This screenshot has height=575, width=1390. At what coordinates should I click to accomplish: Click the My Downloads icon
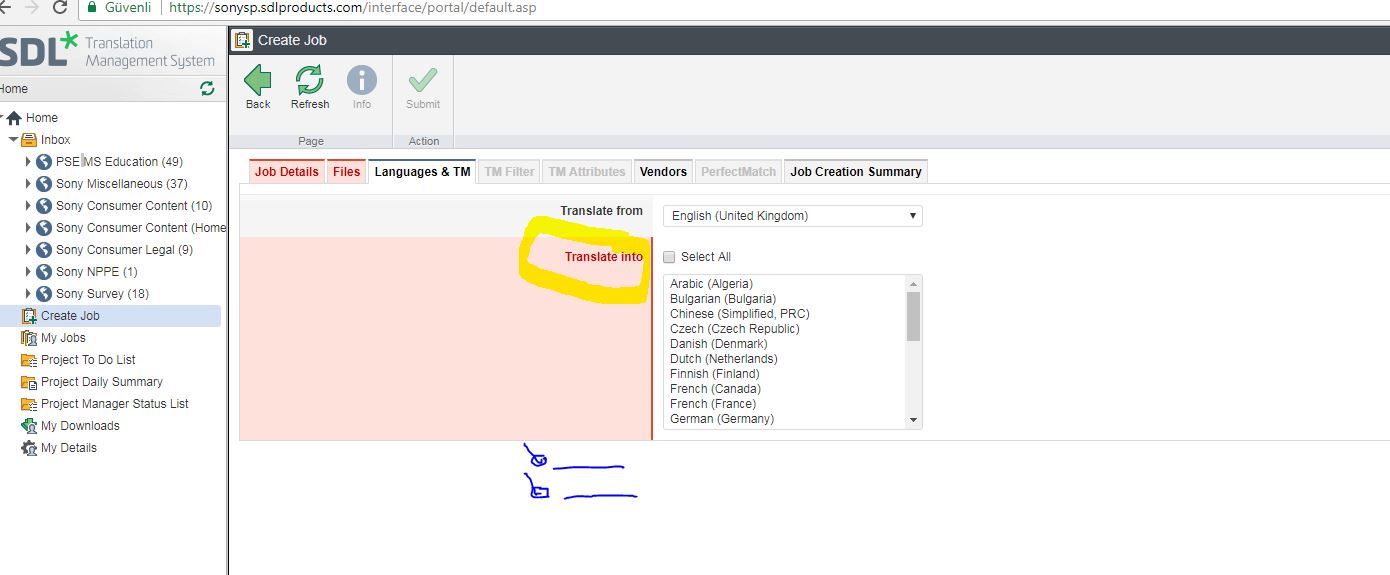pos(29,426)
